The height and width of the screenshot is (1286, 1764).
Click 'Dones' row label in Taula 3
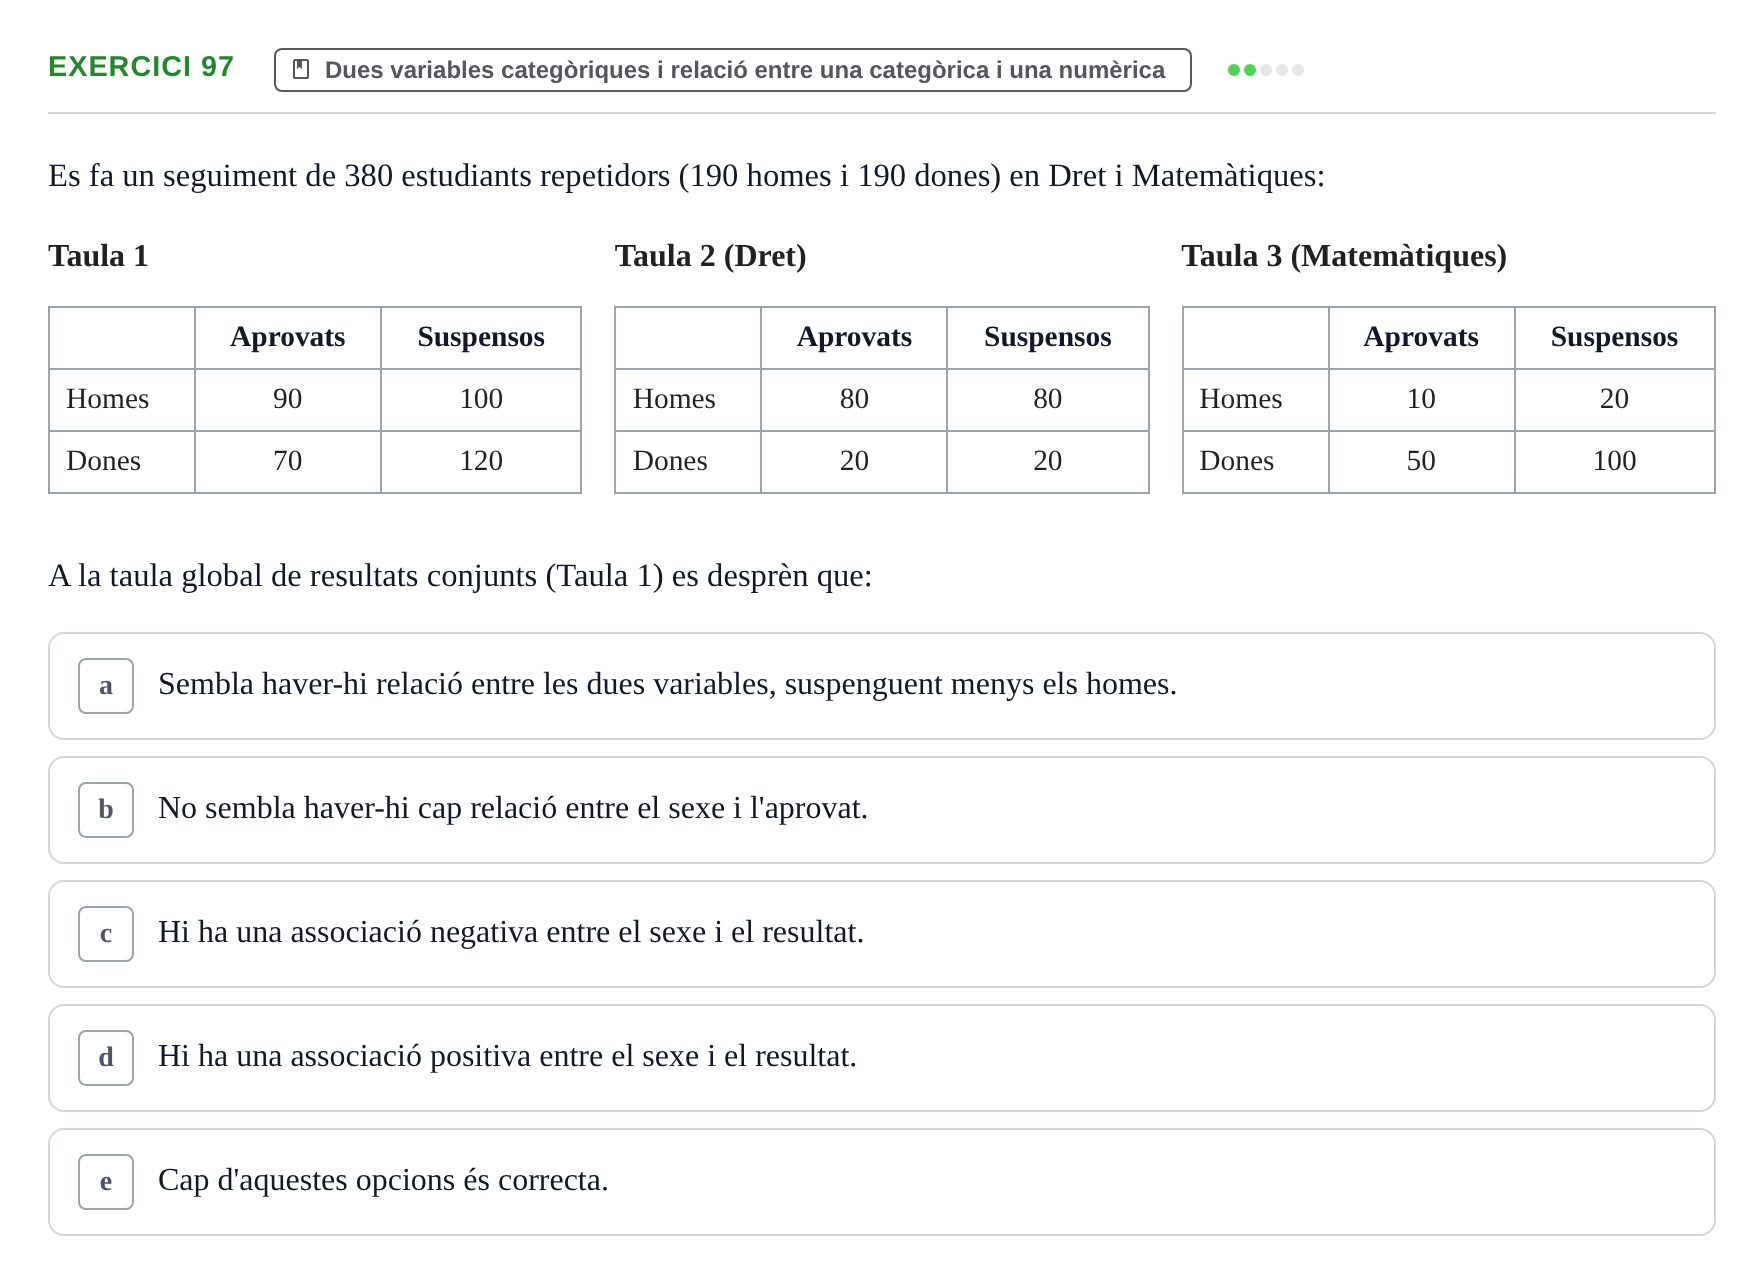pos(1256,461)
